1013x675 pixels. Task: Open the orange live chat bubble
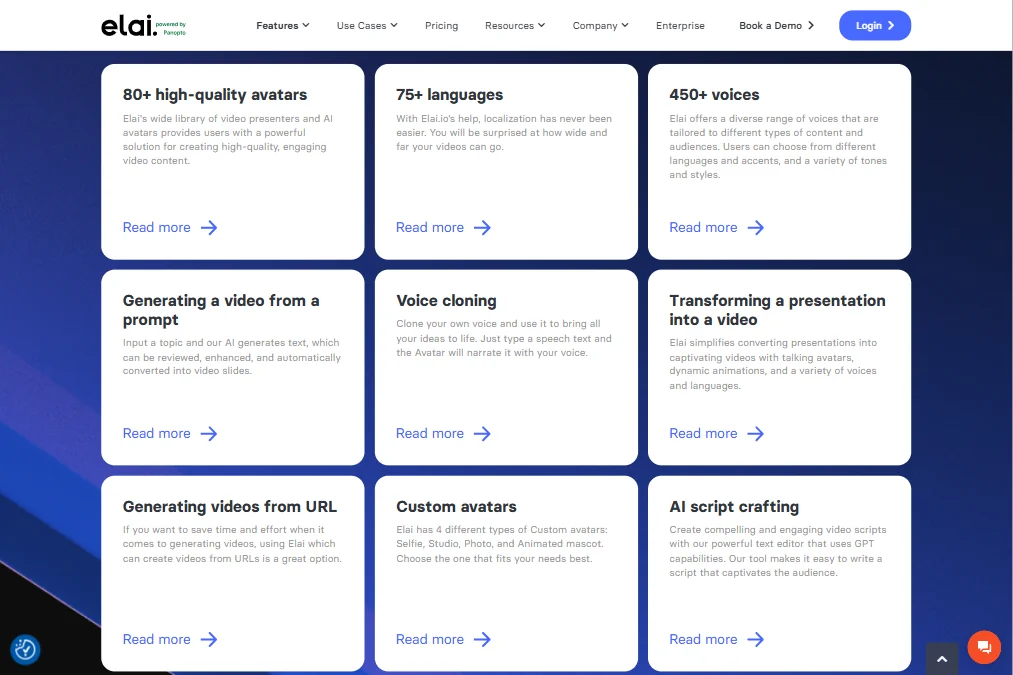(x=983, y=647)
